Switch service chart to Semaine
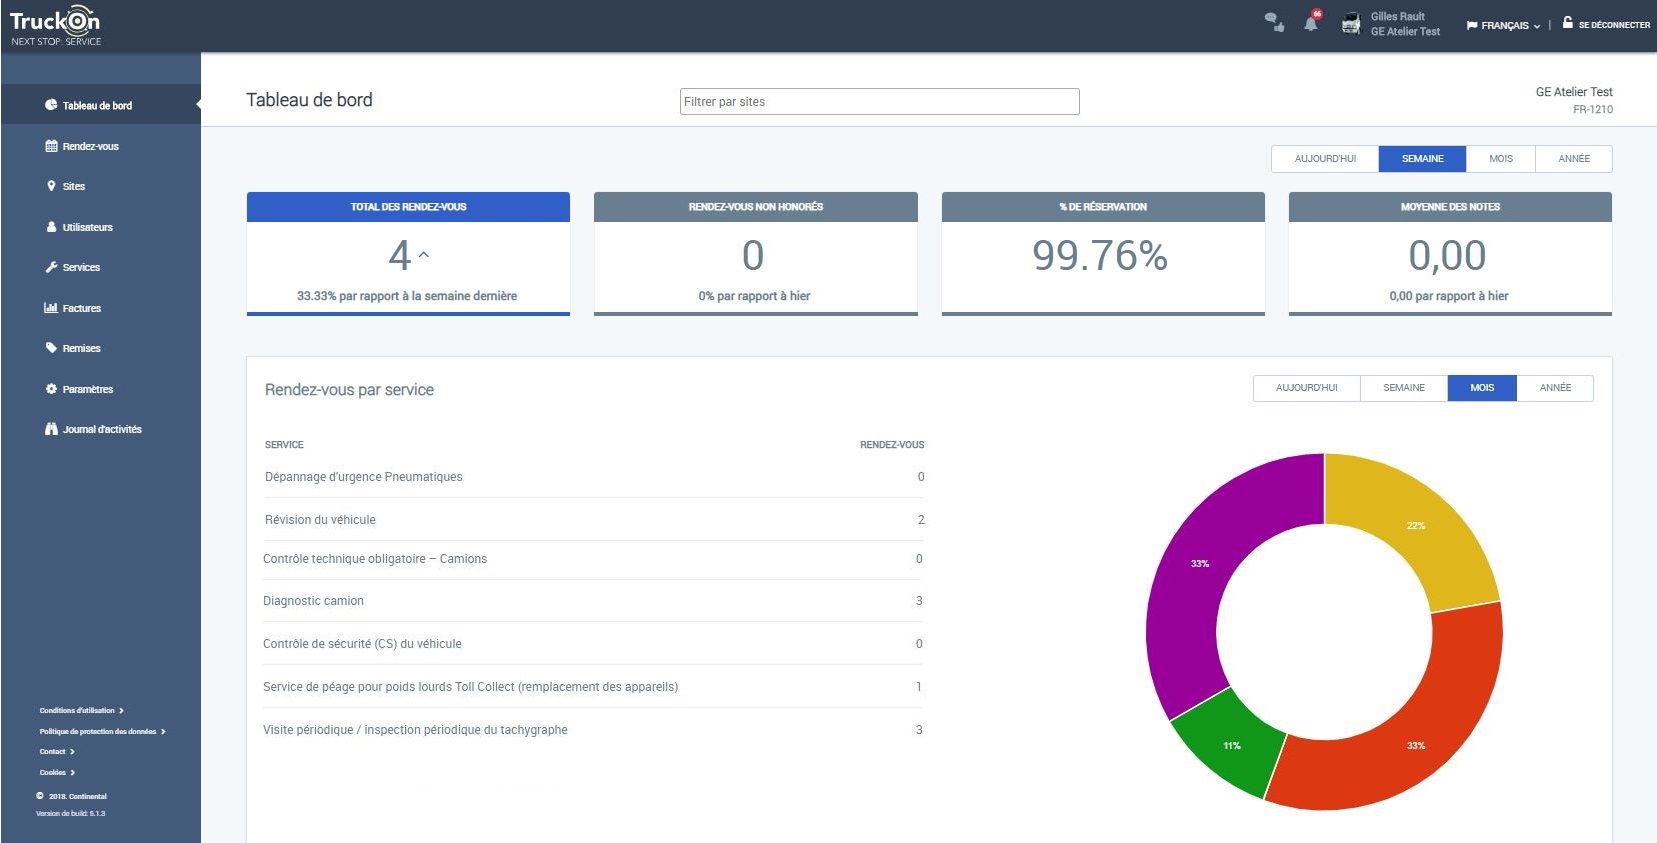The height and width of the screenshot is (843, 1657). click(1404, 388)
